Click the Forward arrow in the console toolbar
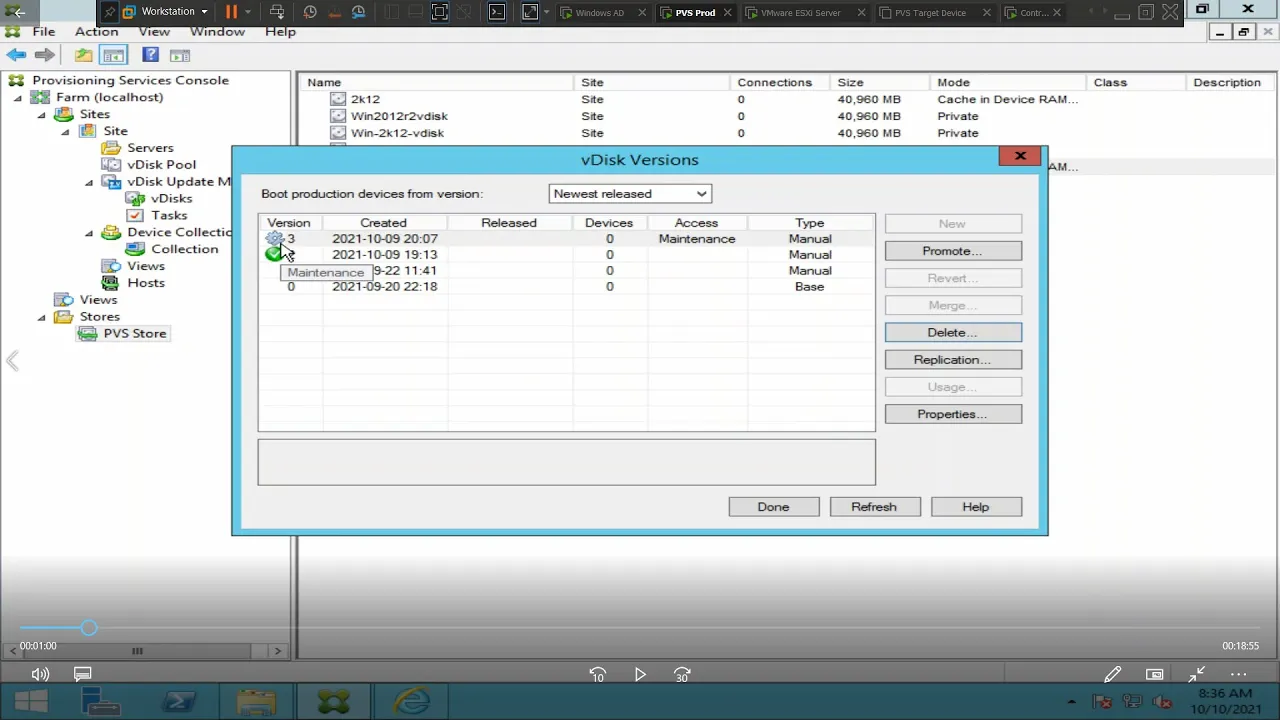Screen dimensions: 1280x720 coord(44,55)
